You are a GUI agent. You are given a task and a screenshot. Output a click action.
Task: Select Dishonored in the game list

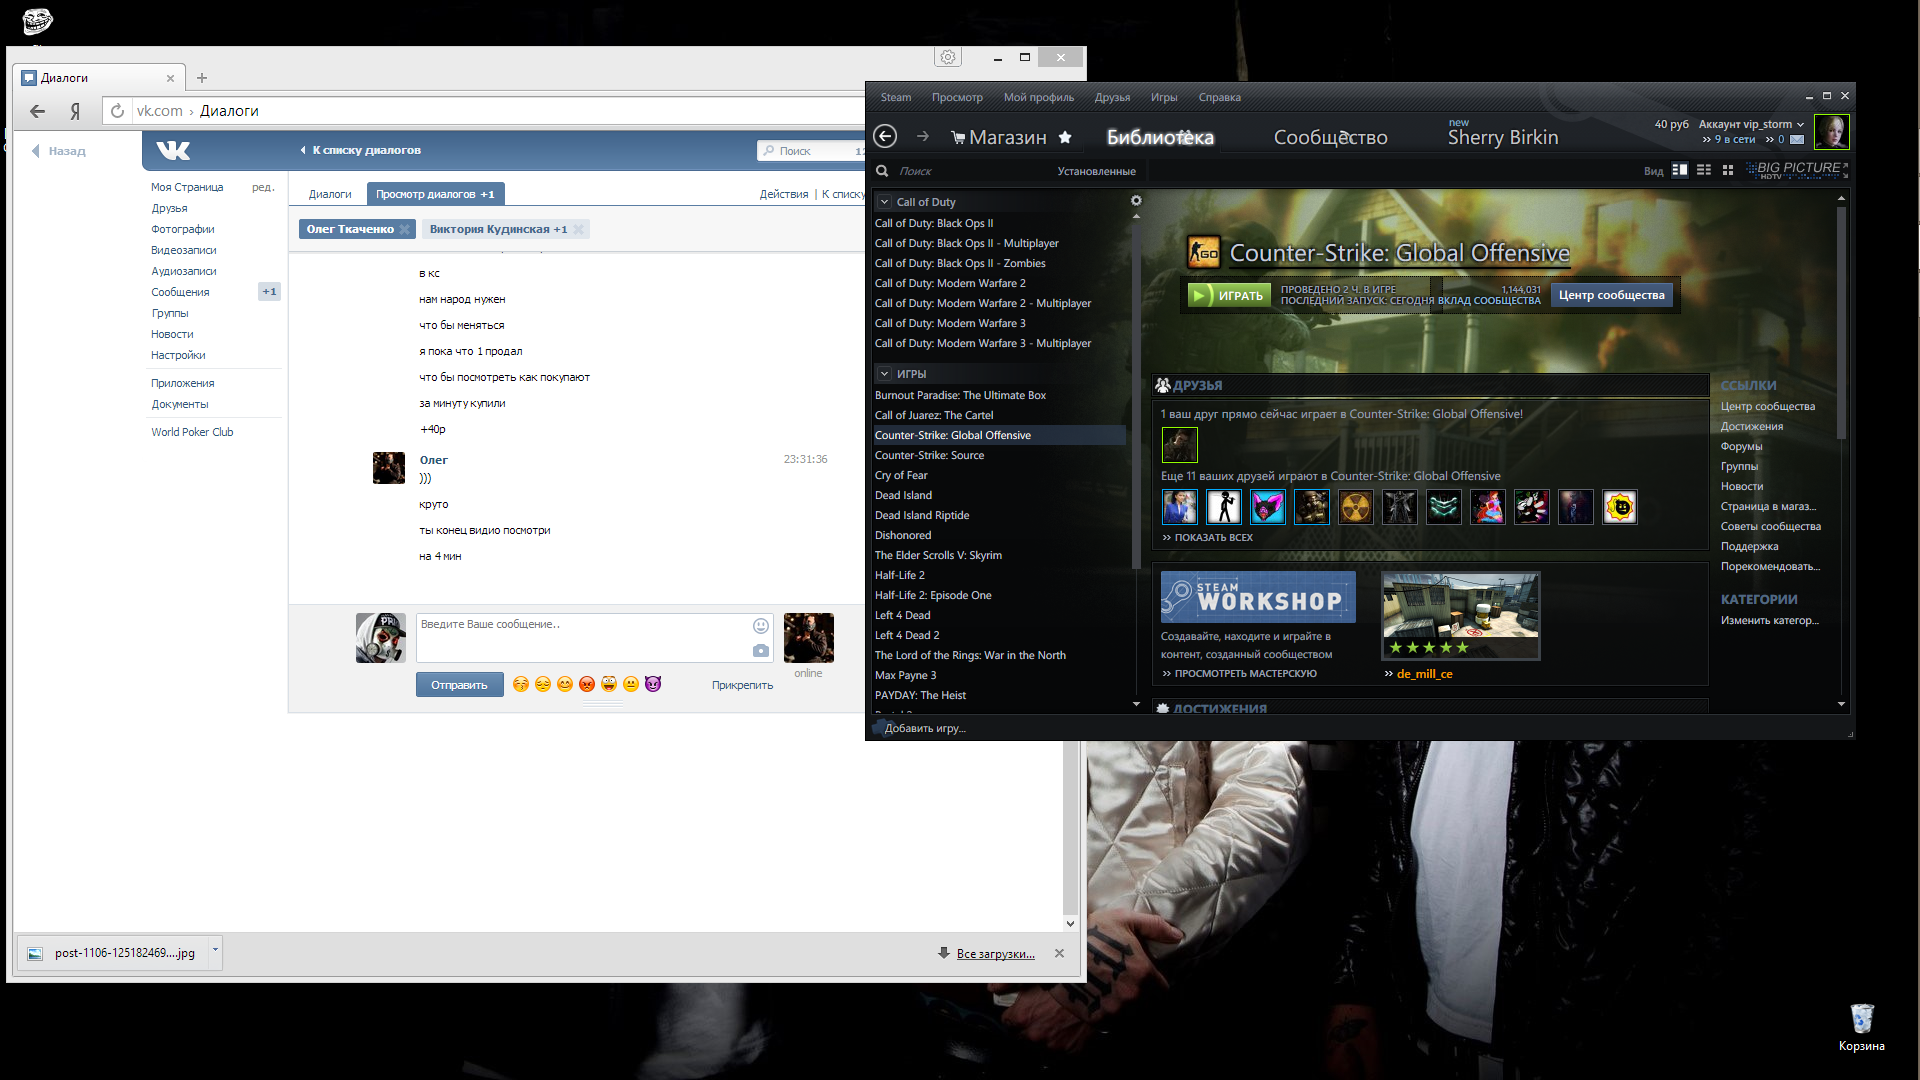click(999, 535)
